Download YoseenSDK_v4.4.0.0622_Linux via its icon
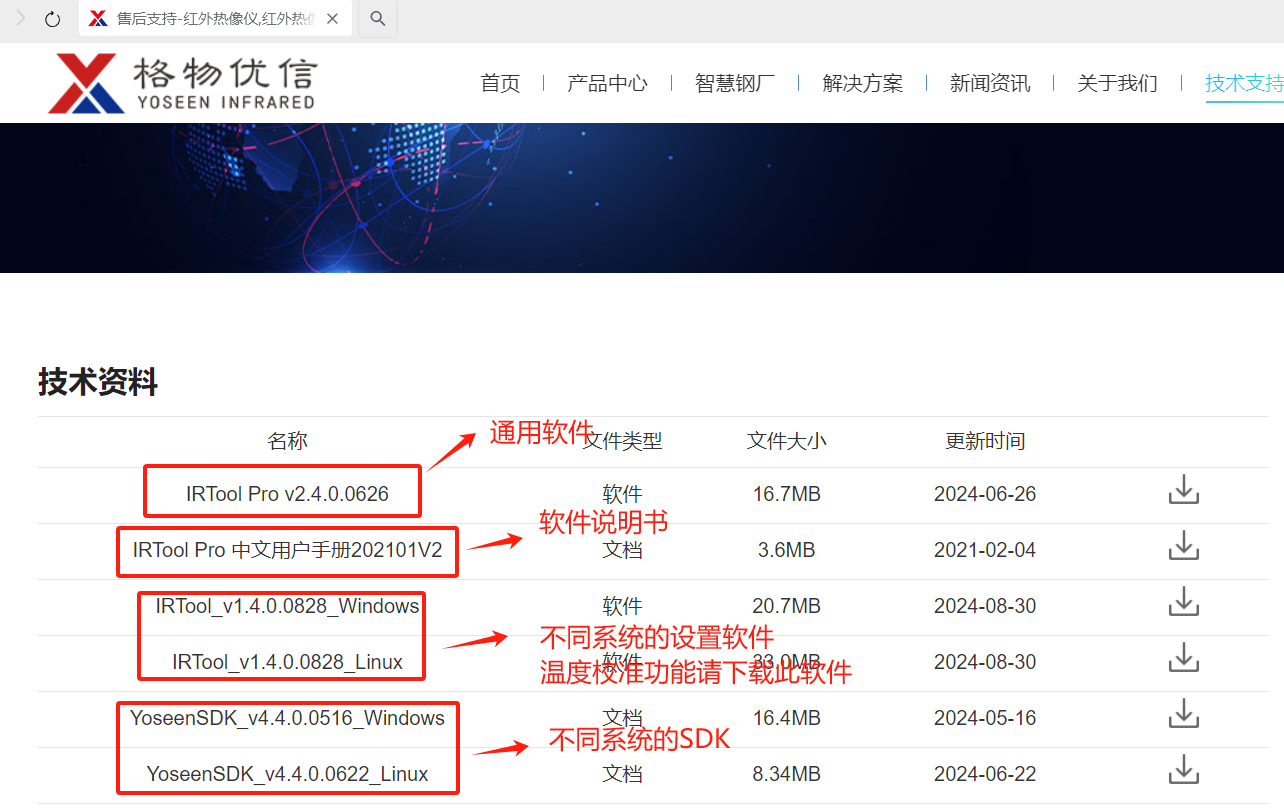 [x=1183, y=770]
